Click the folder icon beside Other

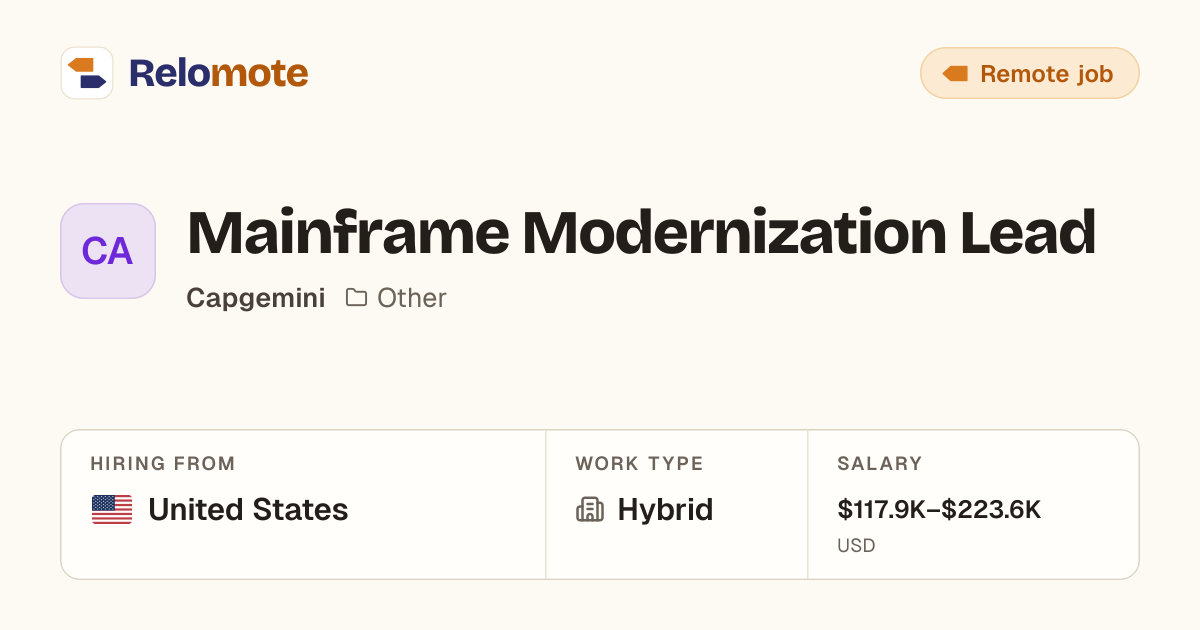pyautogui.click(x=356, y=297)
